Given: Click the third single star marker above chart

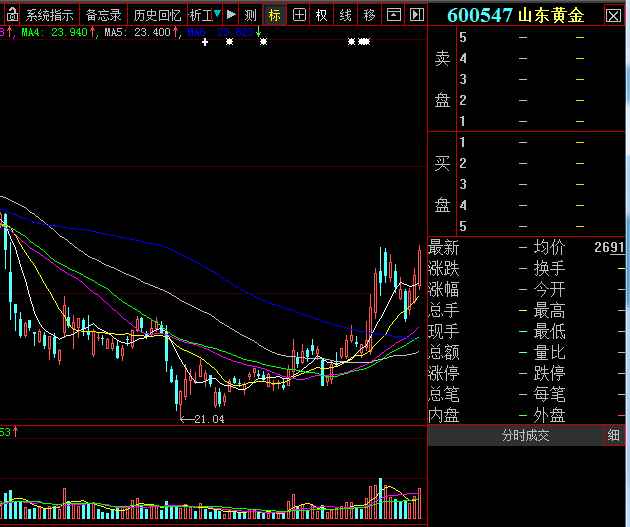Looking at the screenshot, I should click(x=352, y=41).
